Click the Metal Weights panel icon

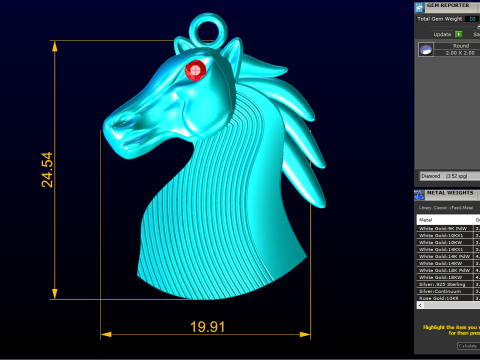419,195
